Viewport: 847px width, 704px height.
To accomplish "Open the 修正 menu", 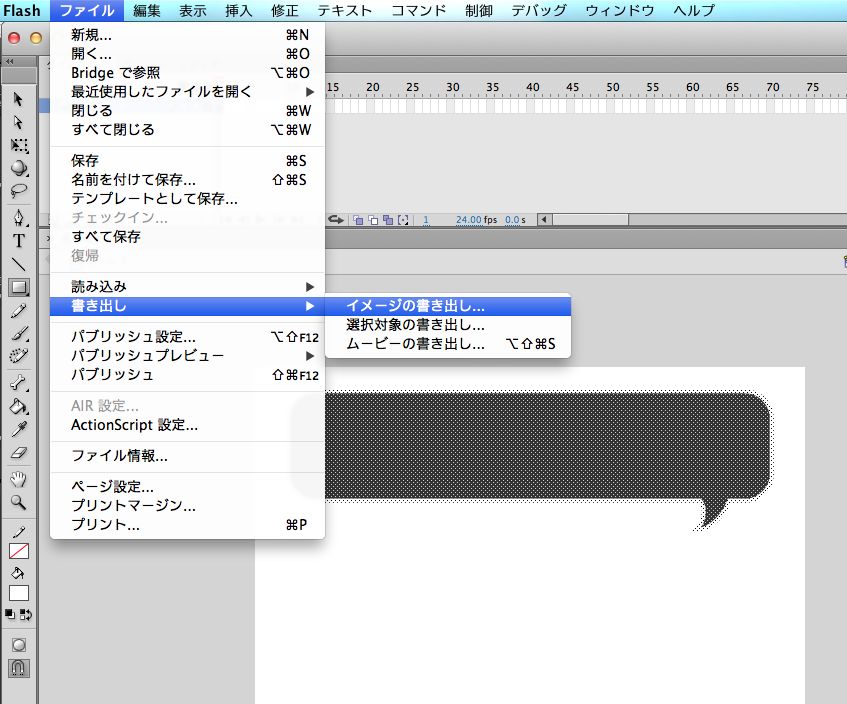I will coord(285,10).
